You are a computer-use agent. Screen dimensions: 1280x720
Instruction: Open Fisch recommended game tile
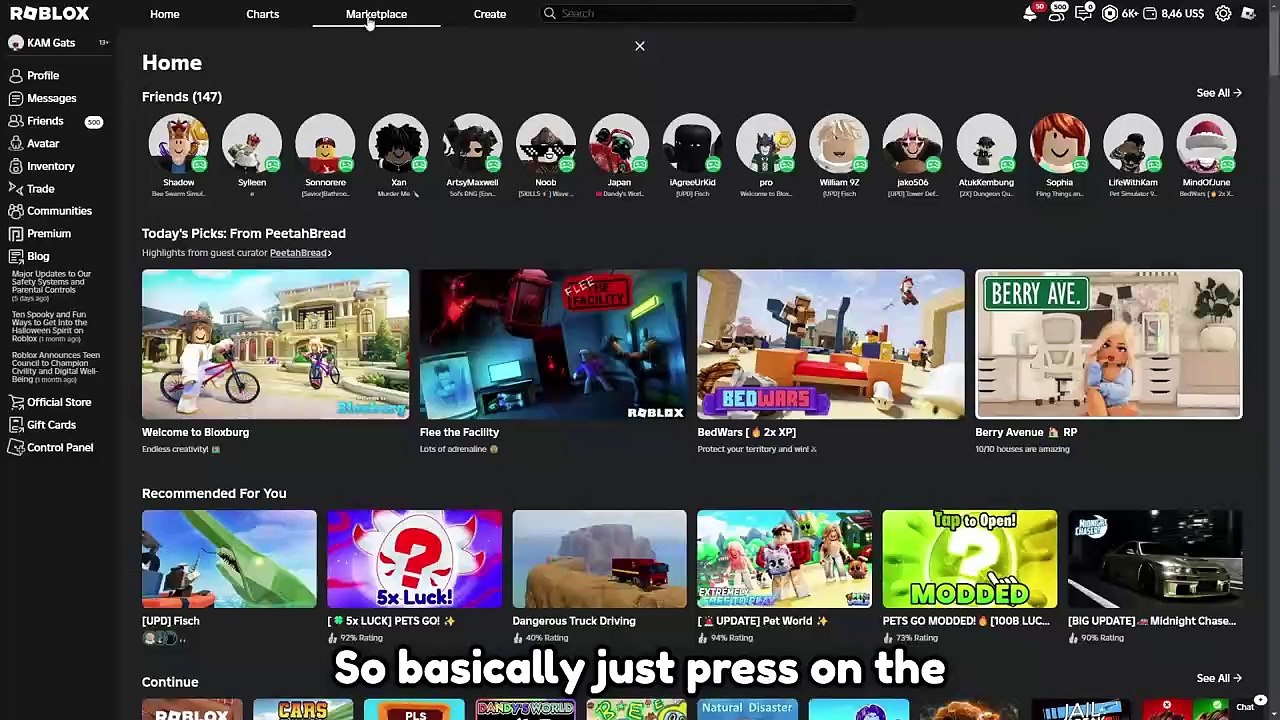point(229,559)
